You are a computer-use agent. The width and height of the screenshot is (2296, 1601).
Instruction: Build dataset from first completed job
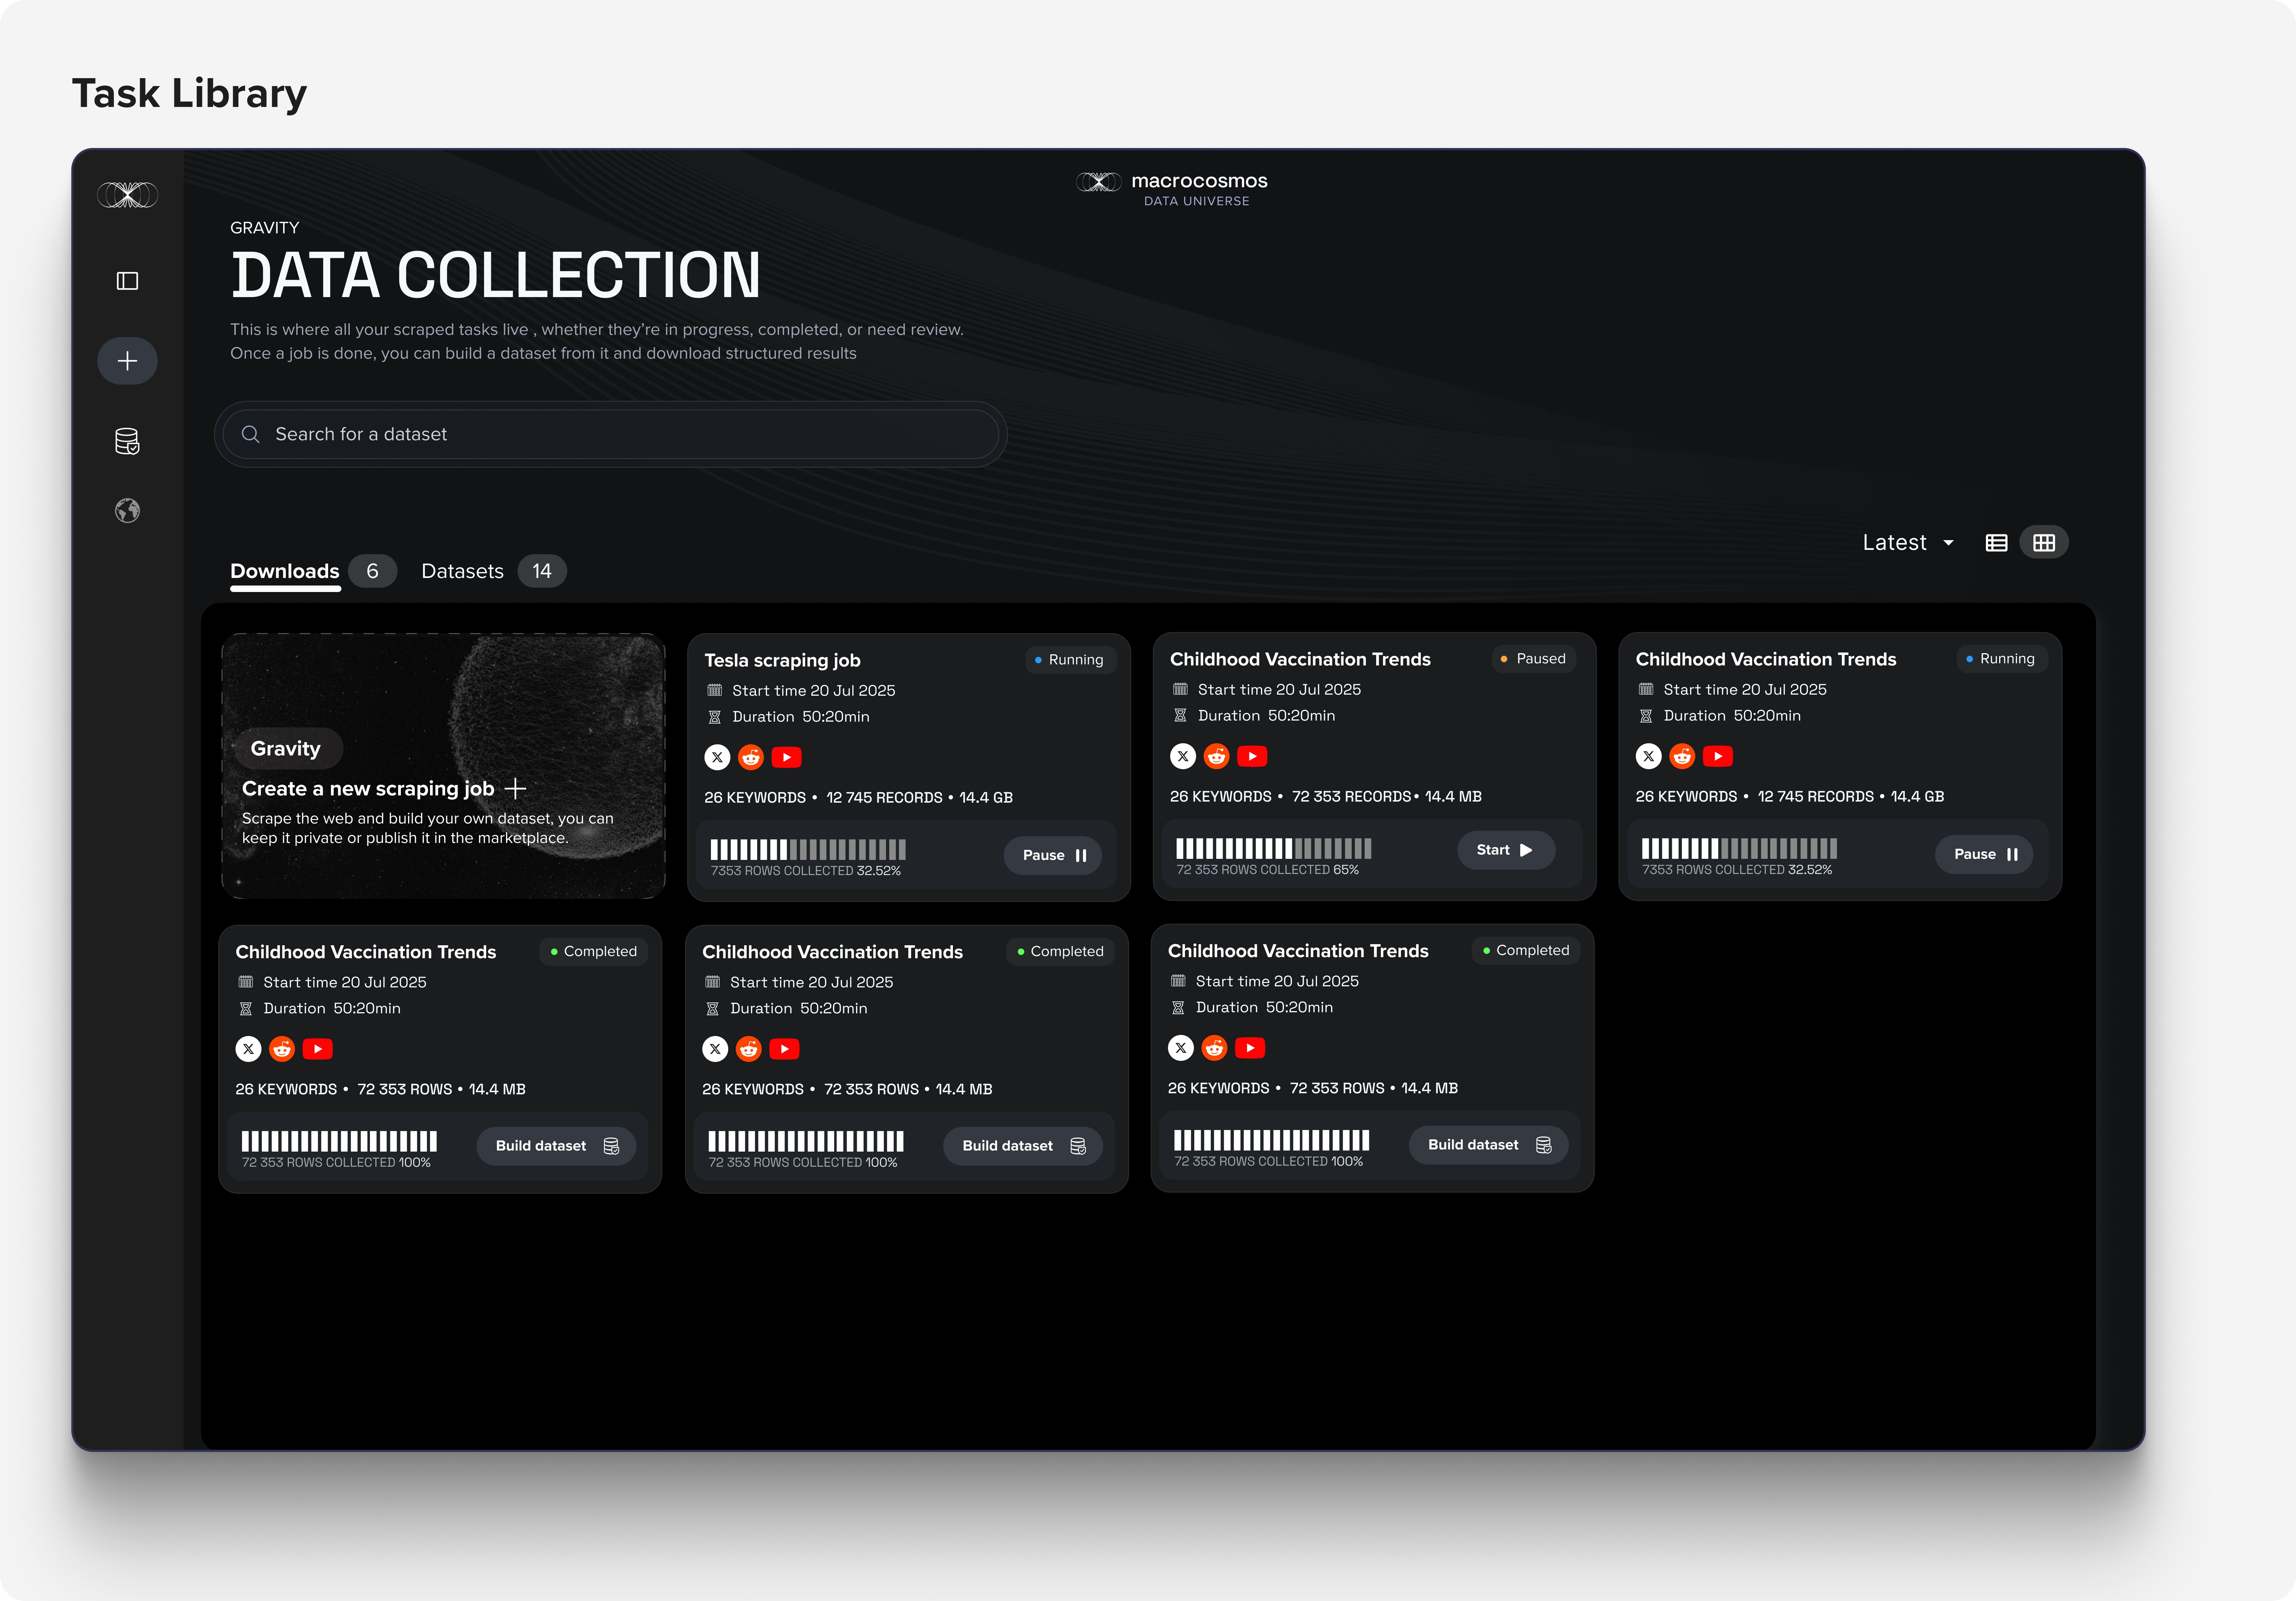[556, 1146]
